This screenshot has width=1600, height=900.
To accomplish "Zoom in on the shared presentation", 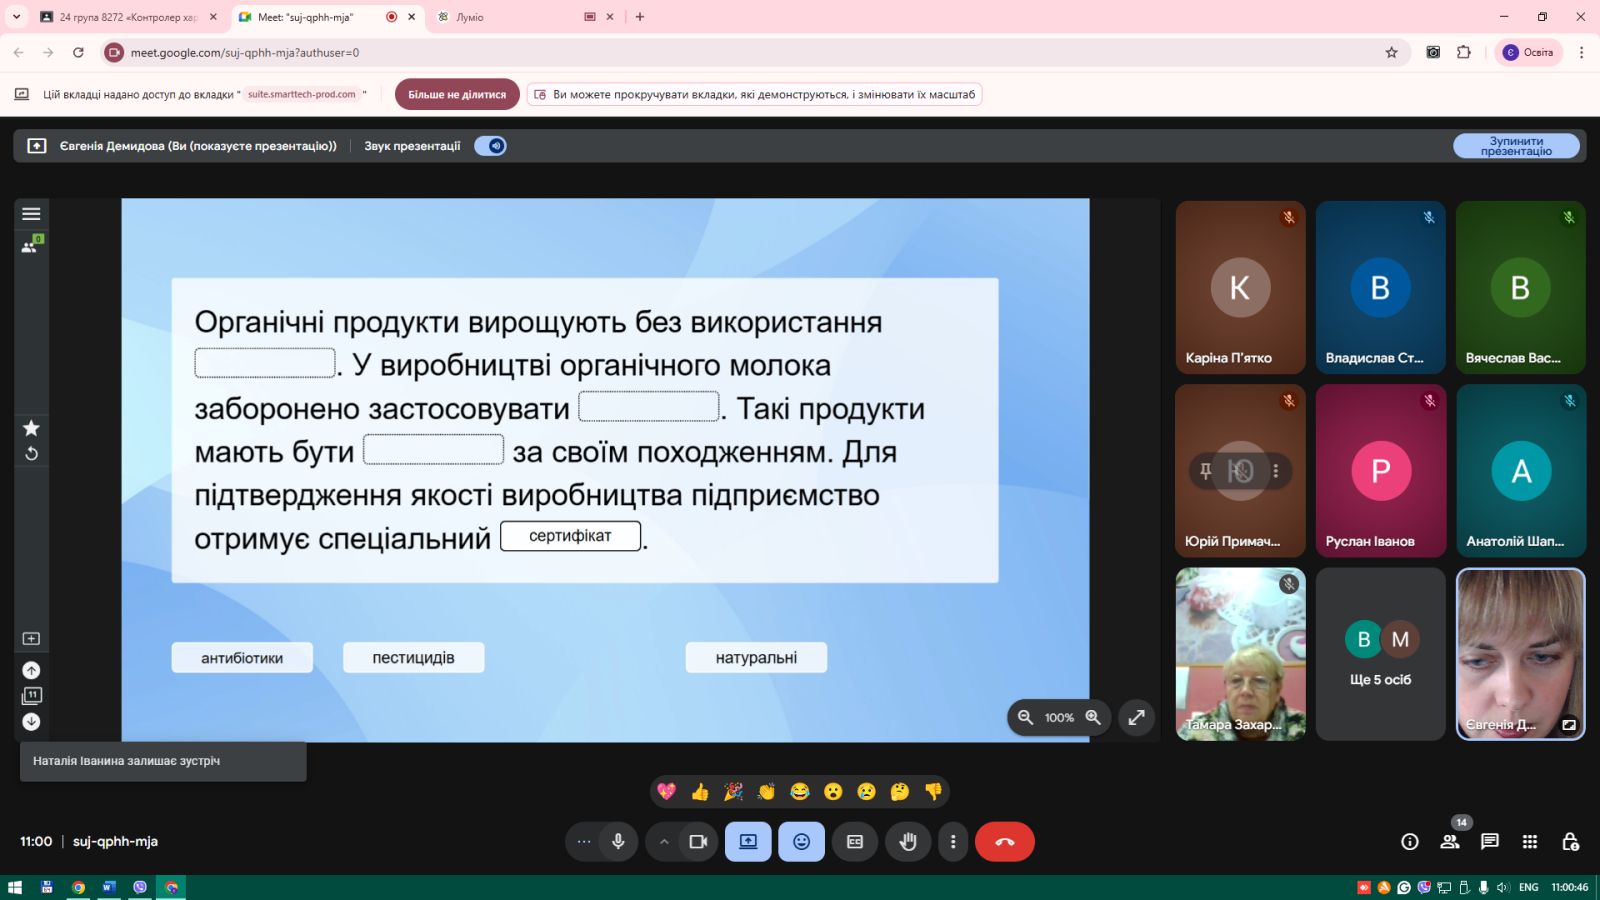I will [x=1093, y=717].
